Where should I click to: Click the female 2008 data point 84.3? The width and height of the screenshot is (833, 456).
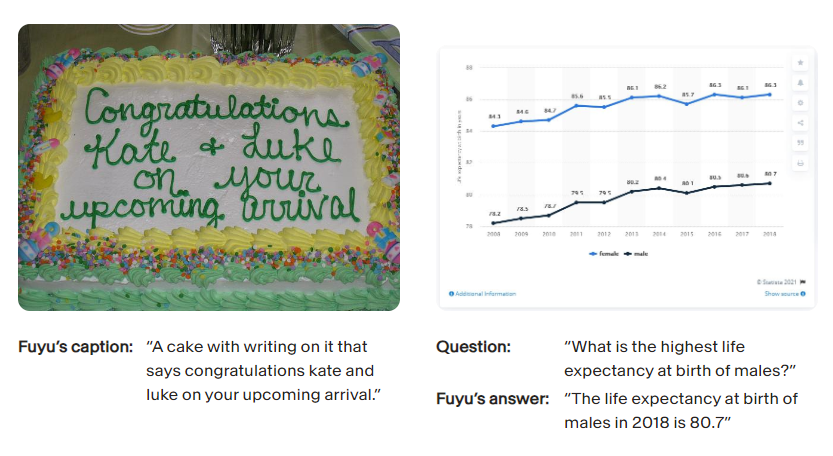tap(494, 126)
